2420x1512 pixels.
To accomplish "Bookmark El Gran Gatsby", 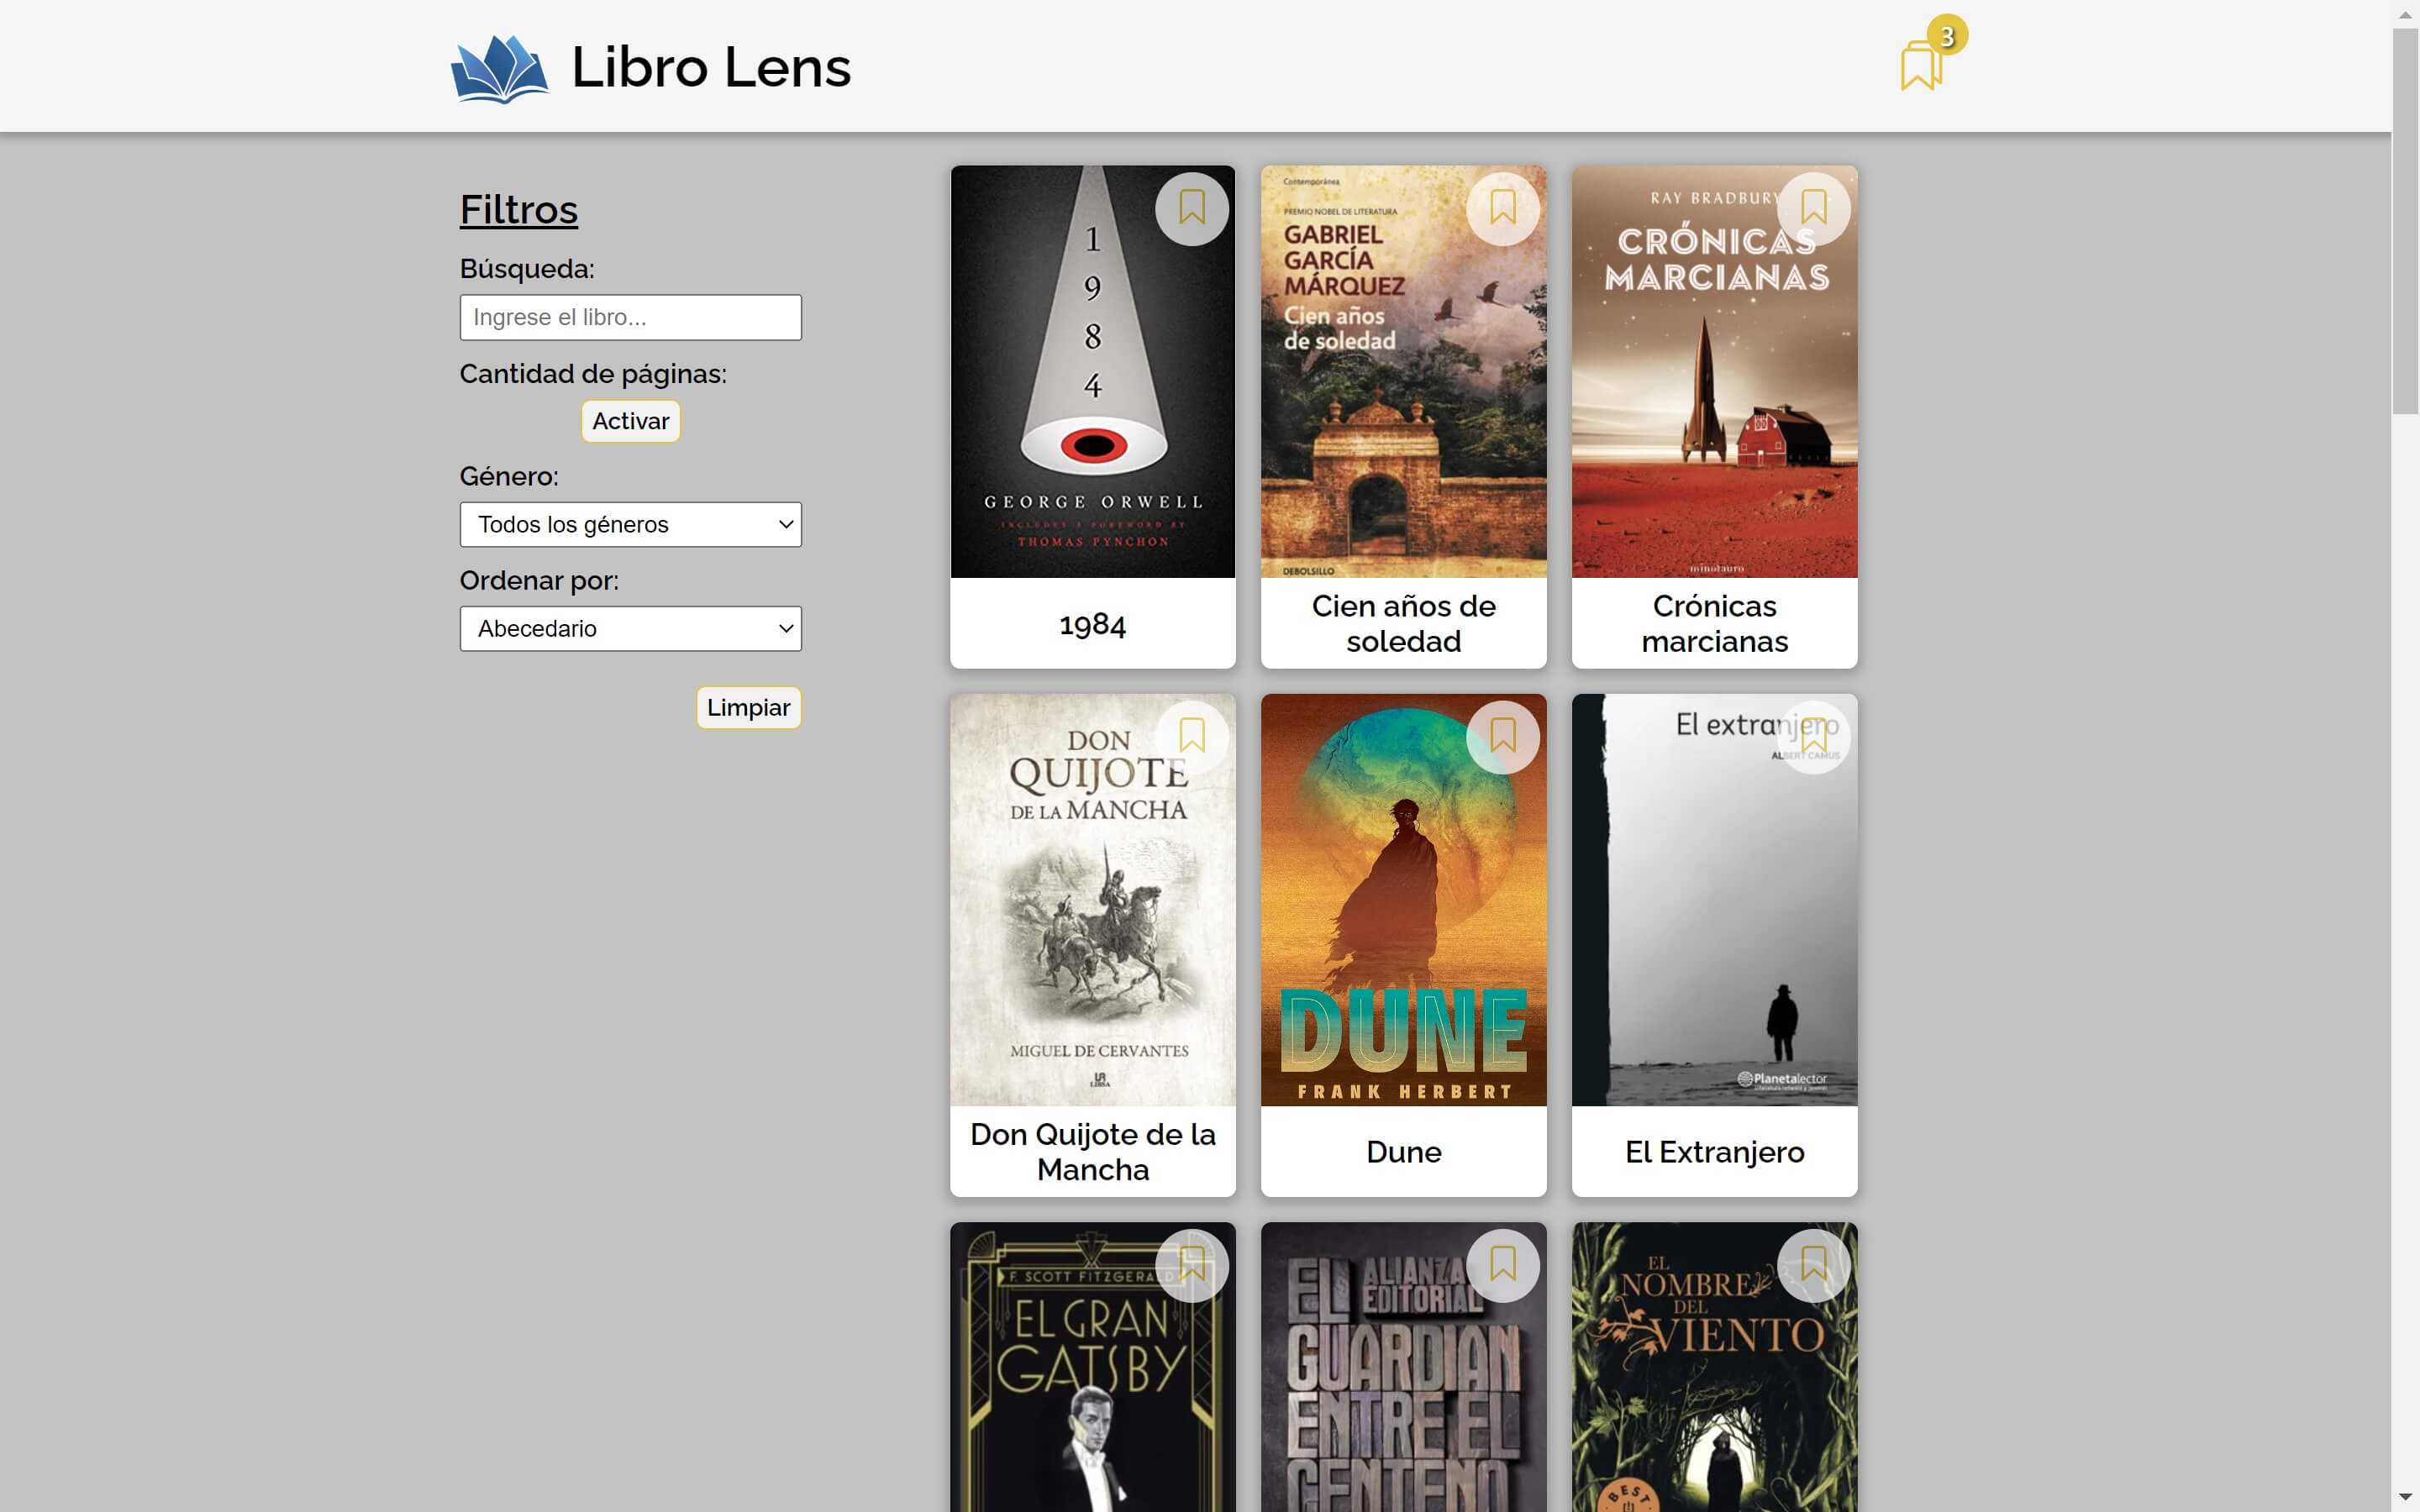I will [x=1191, y=1265].
